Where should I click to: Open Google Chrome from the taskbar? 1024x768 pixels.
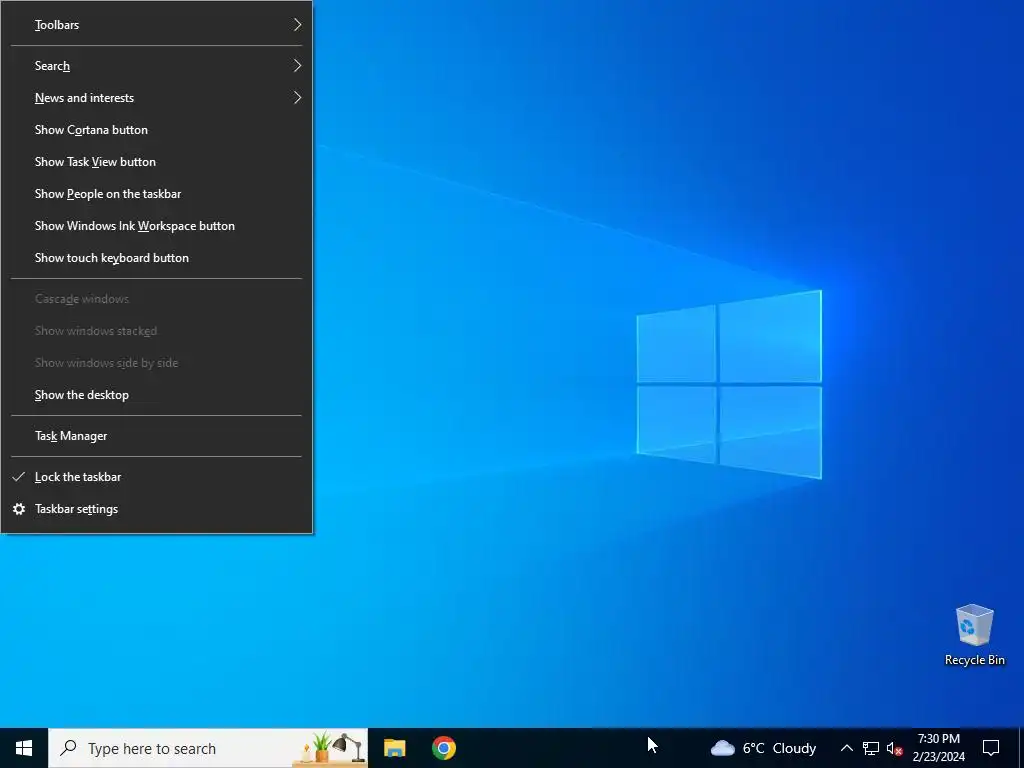[443, 748]
